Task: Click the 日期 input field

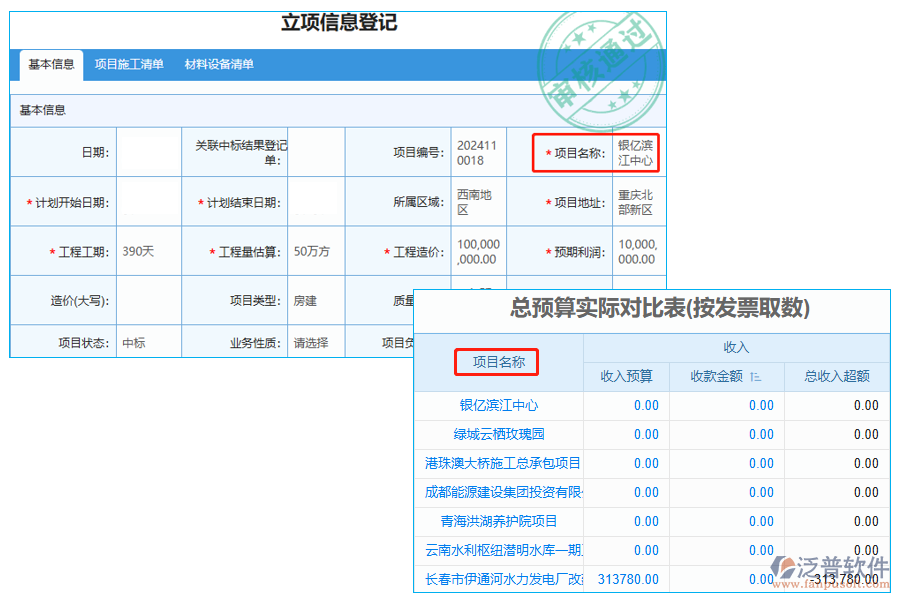Action: pyautogui.click(x=148, y=152)
